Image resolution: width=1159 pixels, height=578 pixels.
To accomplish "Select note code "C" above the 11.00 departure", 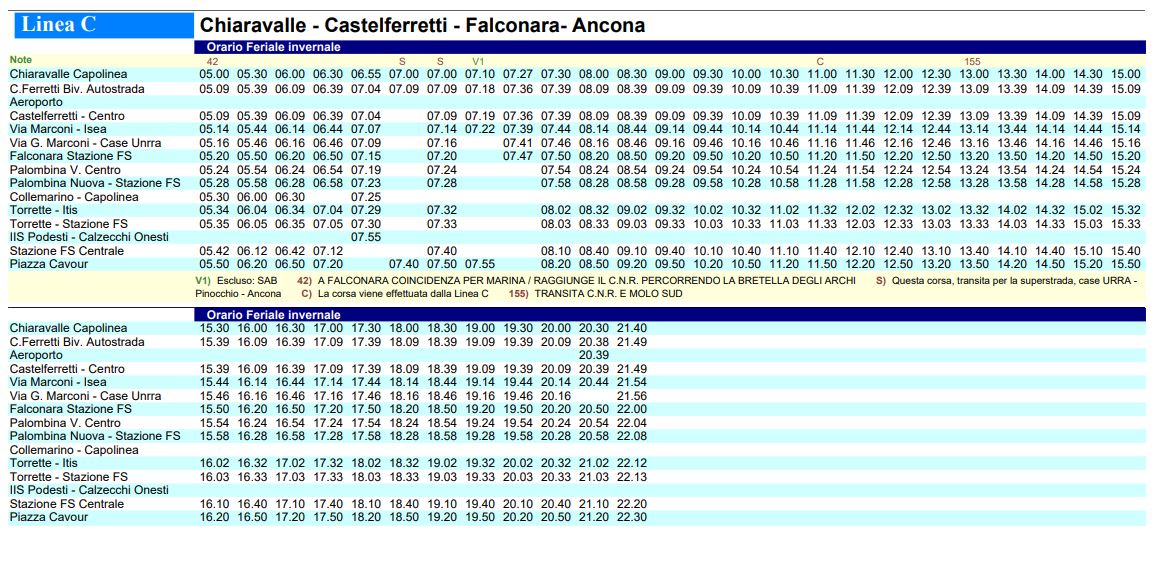I will pos(820,61).
